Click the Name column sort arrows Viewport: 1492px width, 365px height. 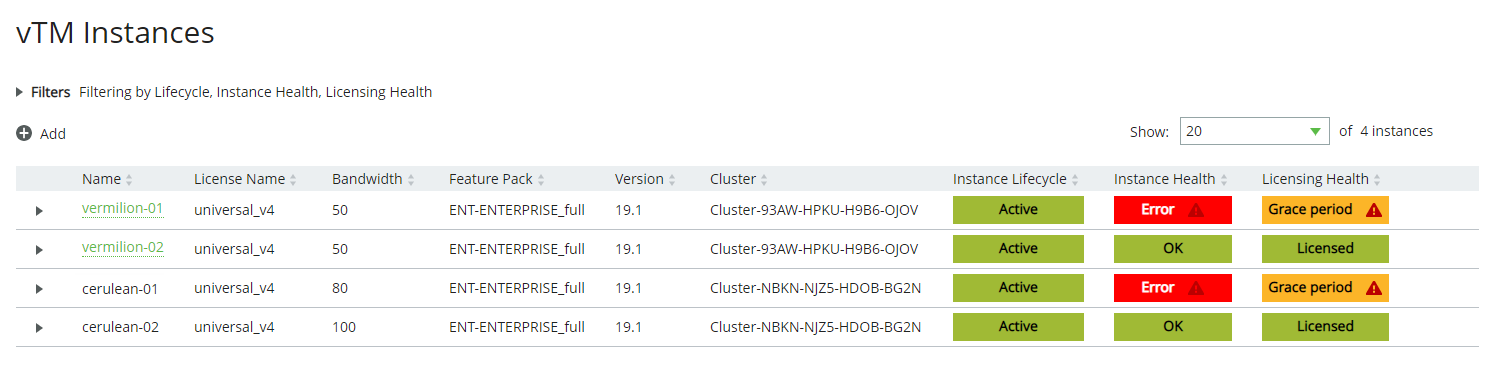pyautogui.click(x=129, y=180)
